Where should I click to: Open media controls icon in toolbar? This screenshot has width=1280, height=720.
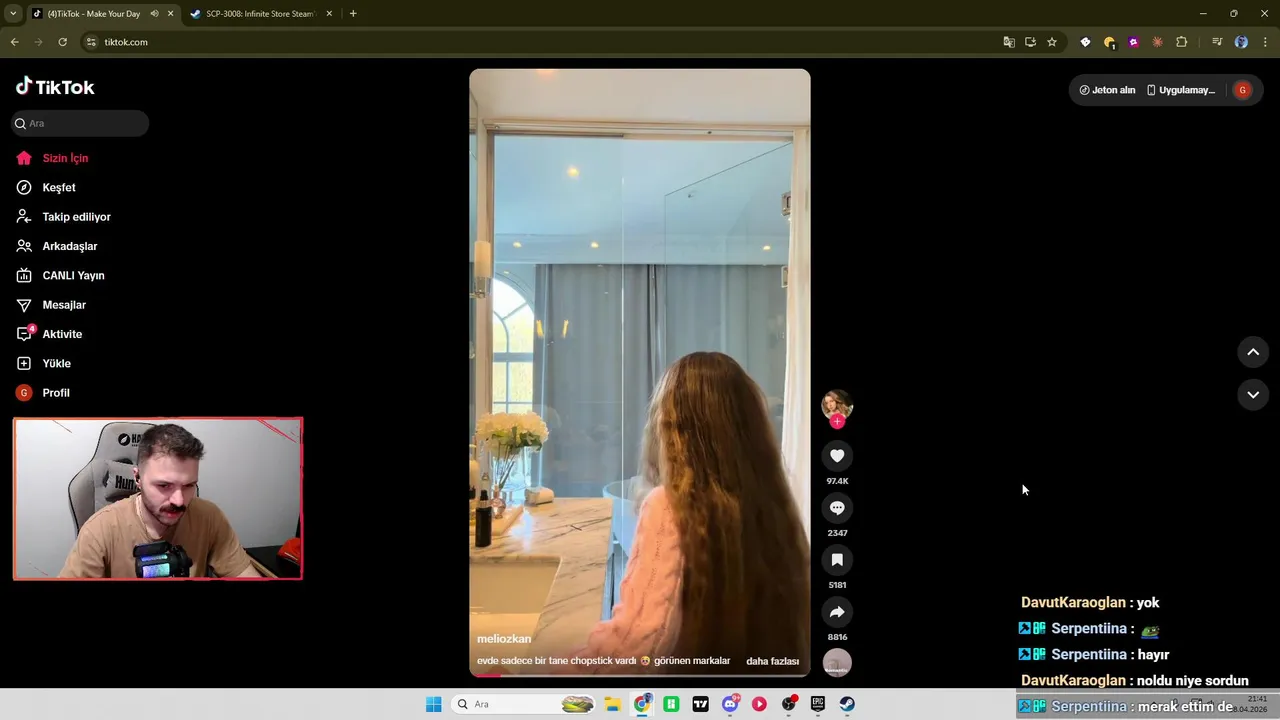(x=1217, y=42)
